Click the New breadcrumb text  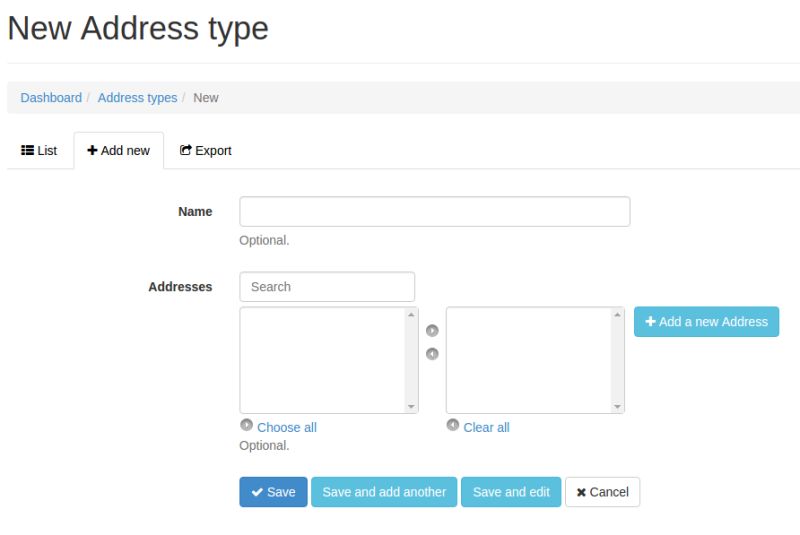click(206, 98)
